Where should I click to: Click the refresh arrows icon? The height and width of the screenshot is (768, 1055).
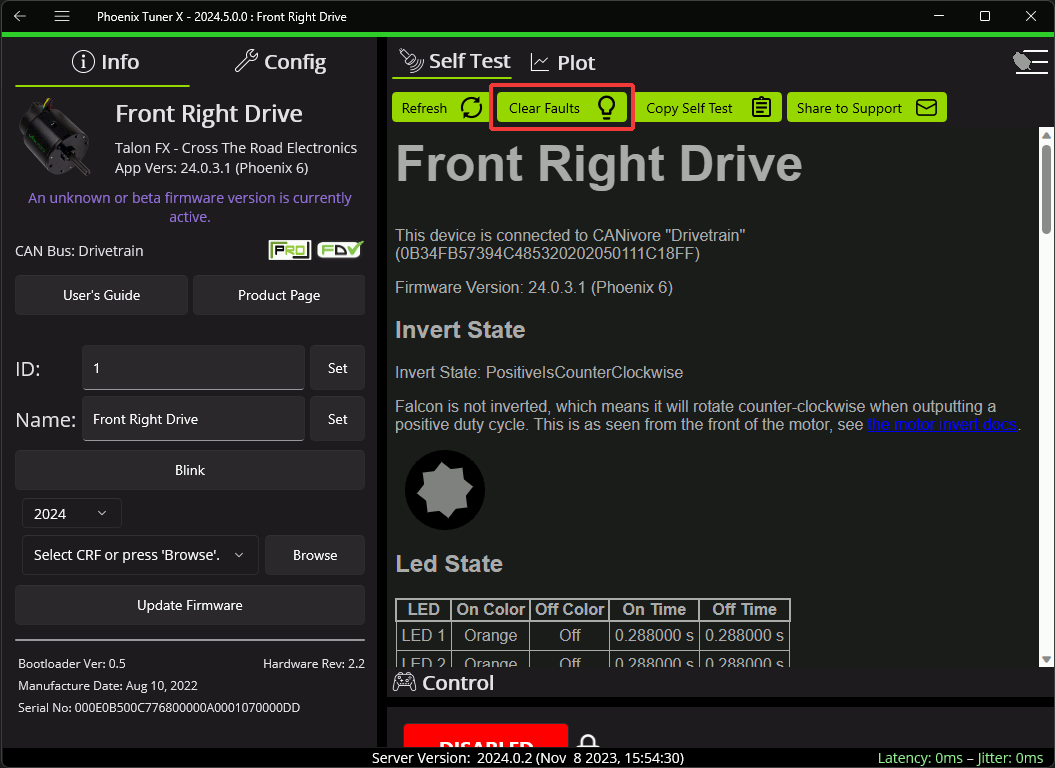(x=471, y=108)
